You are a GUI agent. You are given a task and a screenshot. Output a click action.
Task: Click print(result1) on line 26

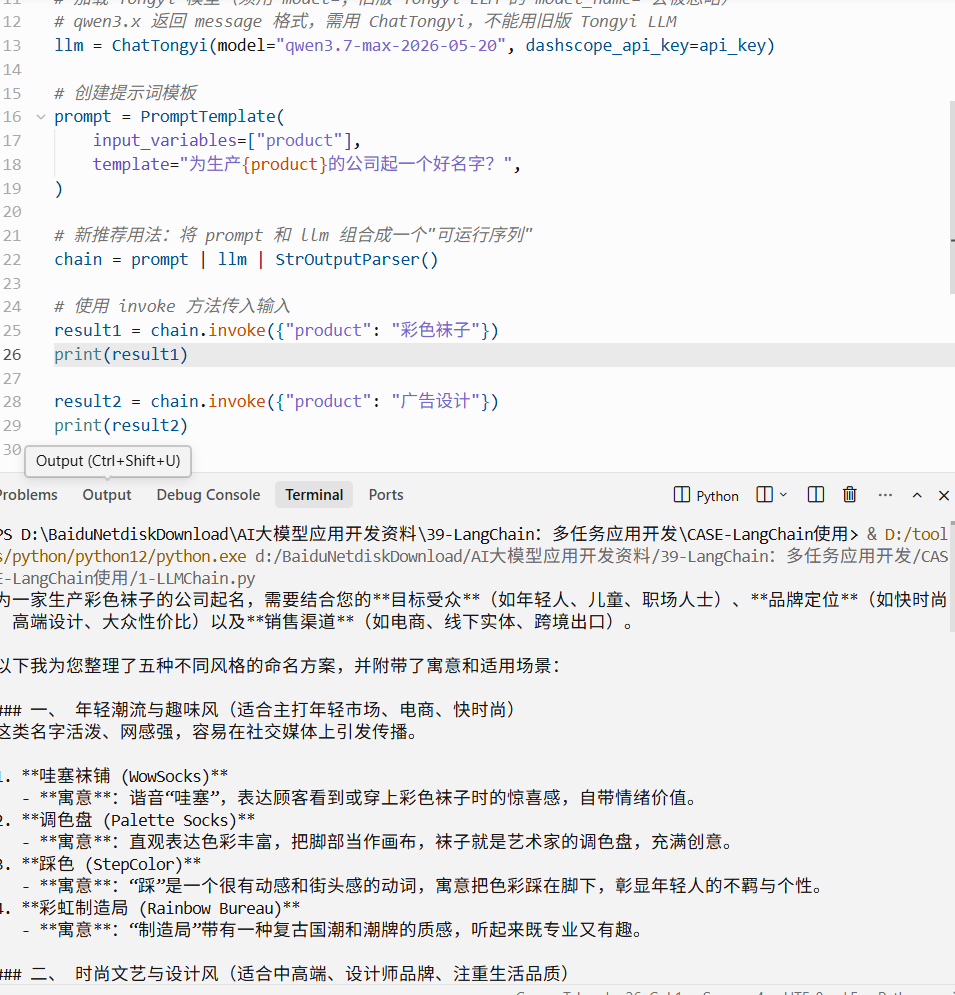click(121, 354)
